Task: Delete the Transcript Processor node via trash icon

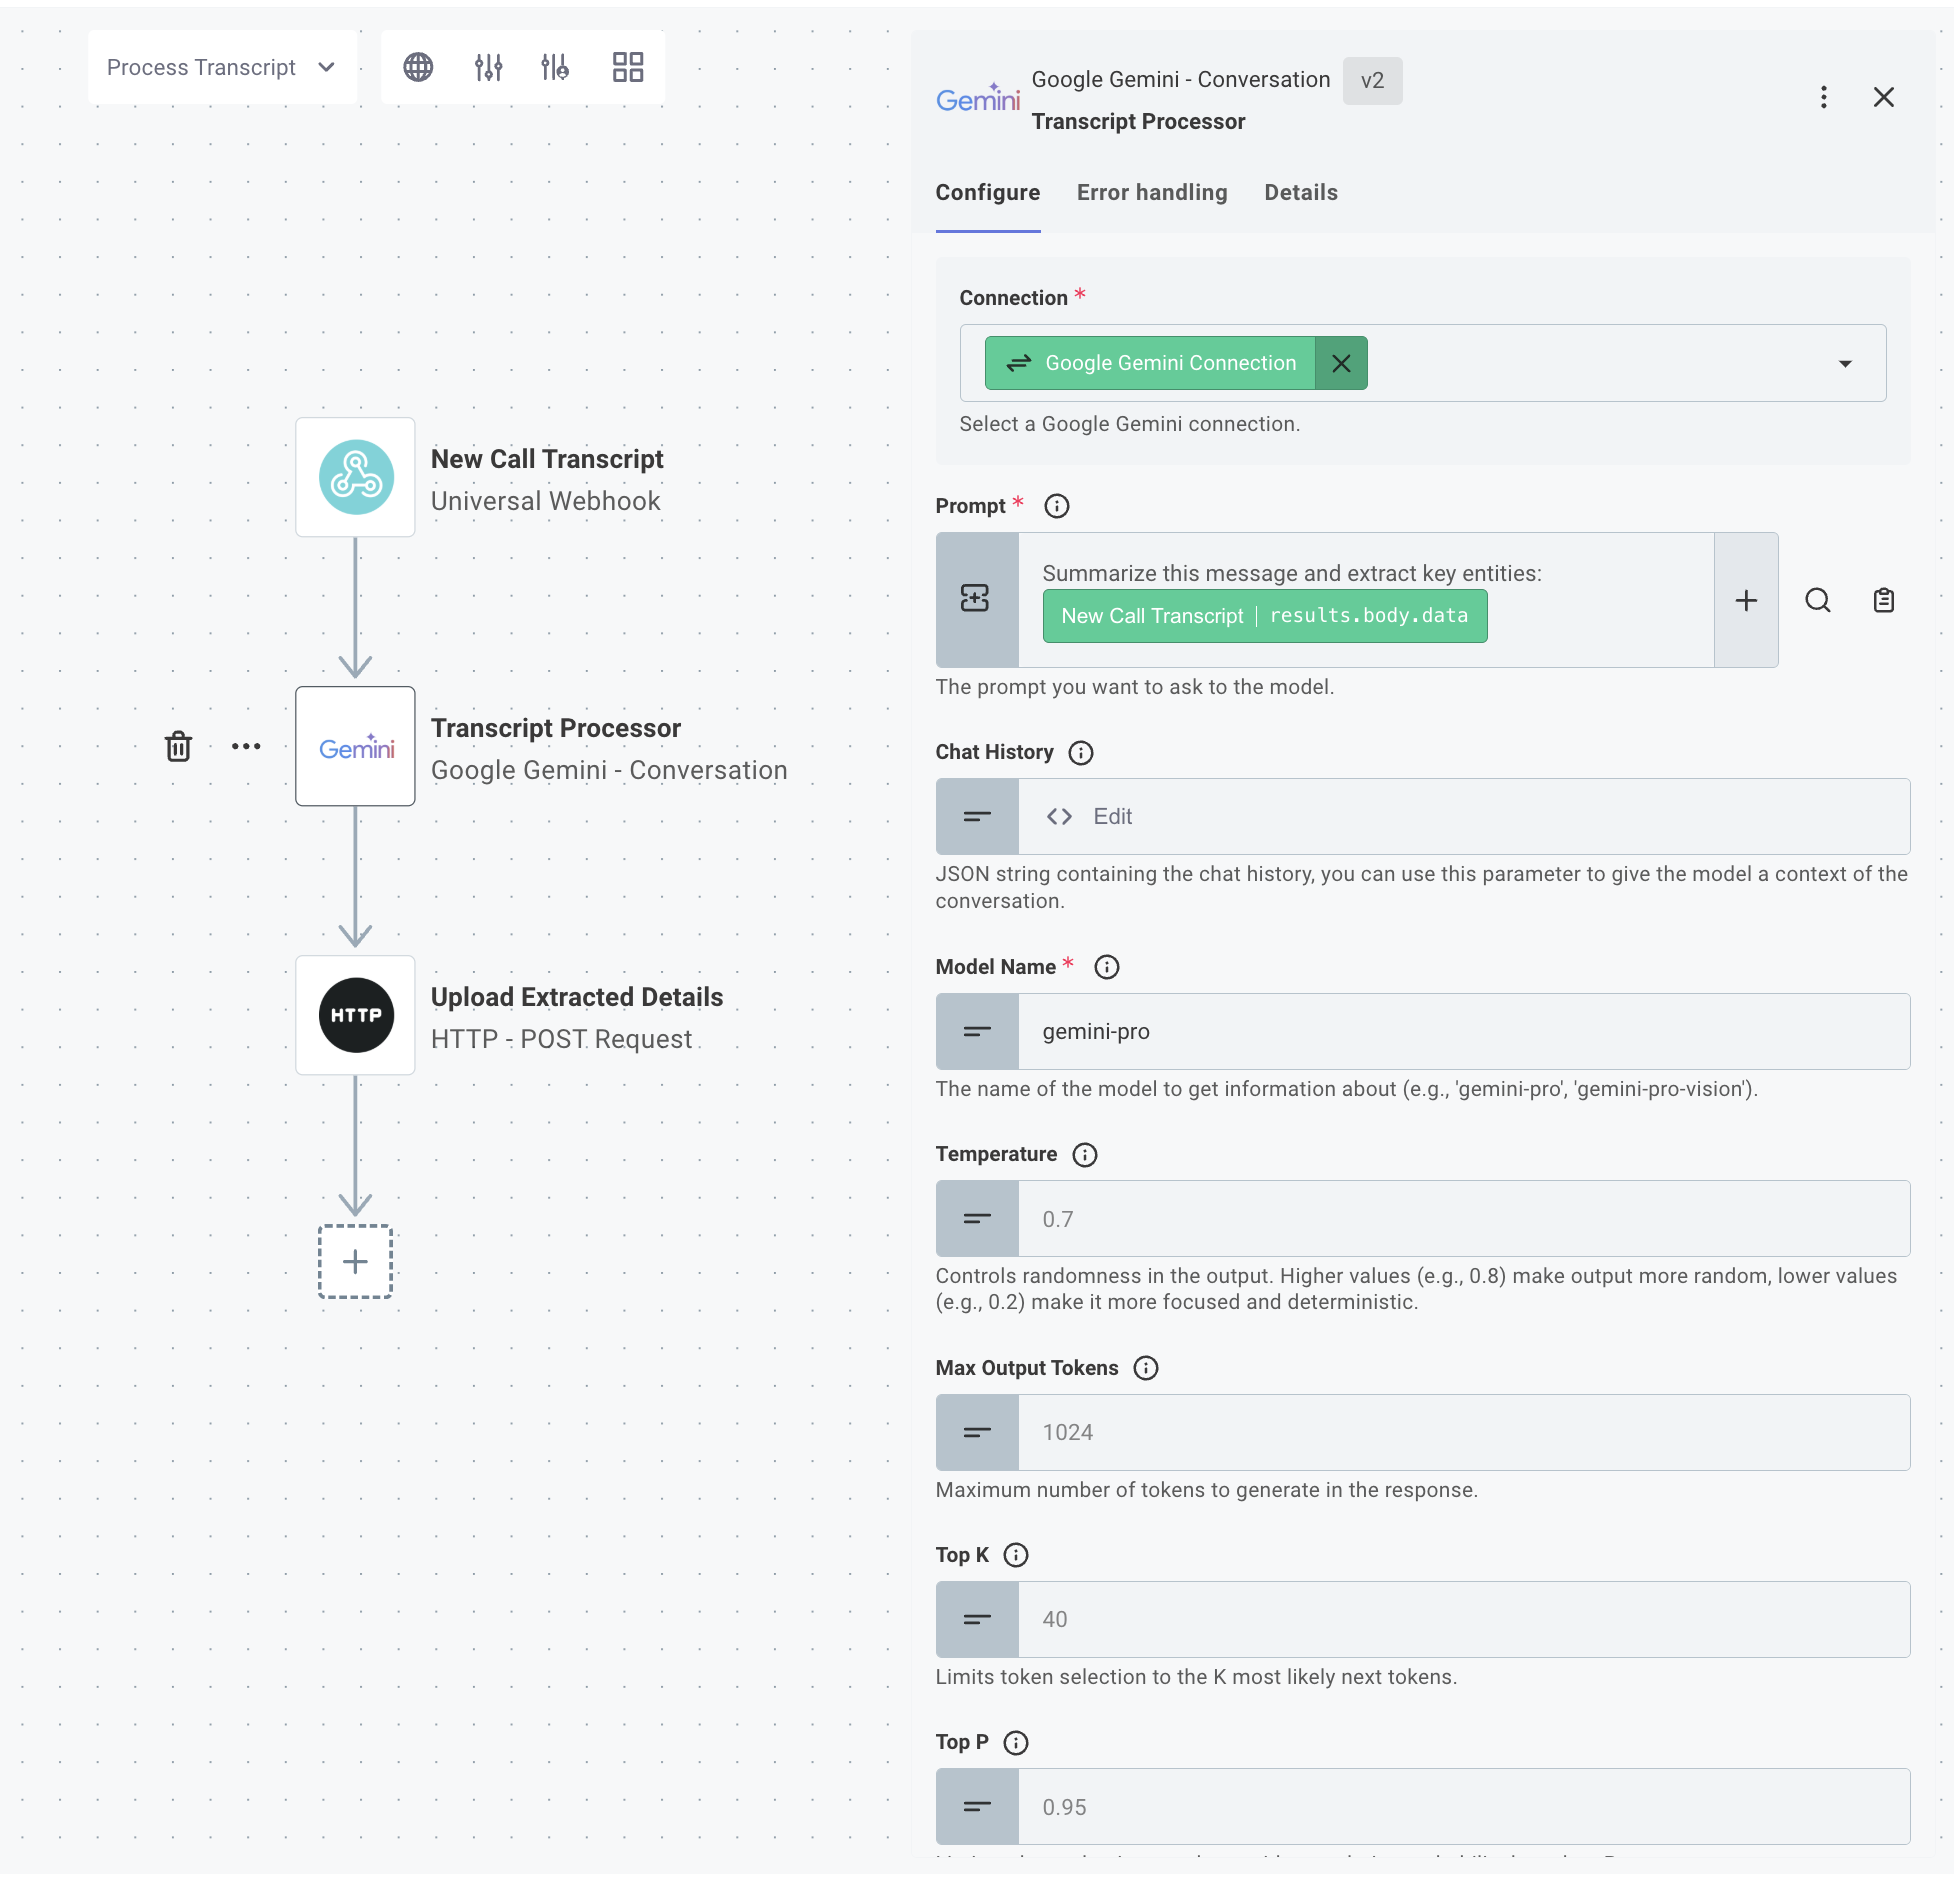Action: [178, 746]
